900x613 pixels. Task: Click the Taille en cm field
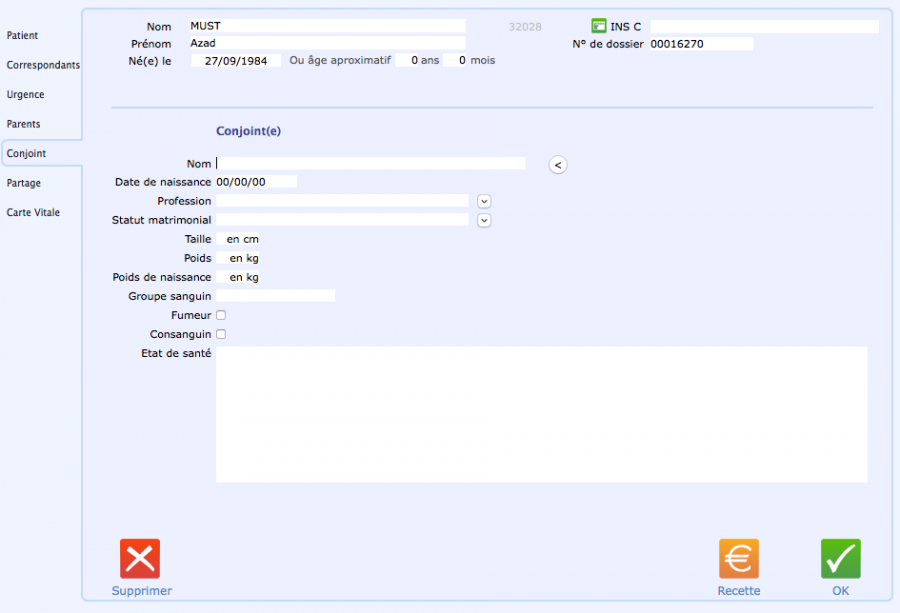coord(238,239)
